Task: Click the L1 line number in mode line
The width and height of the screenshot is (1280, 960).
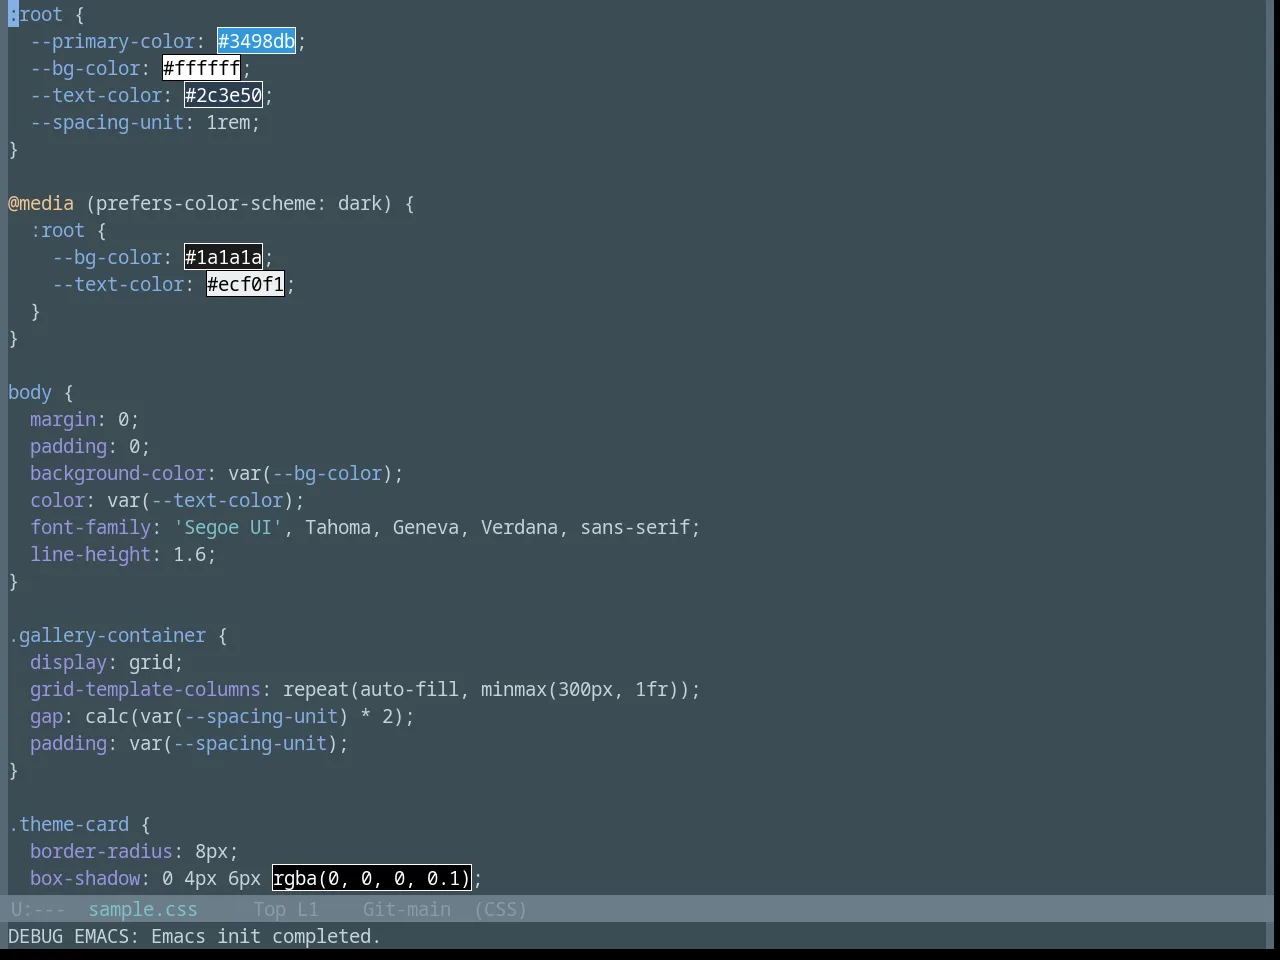Action: click(307, 909)
